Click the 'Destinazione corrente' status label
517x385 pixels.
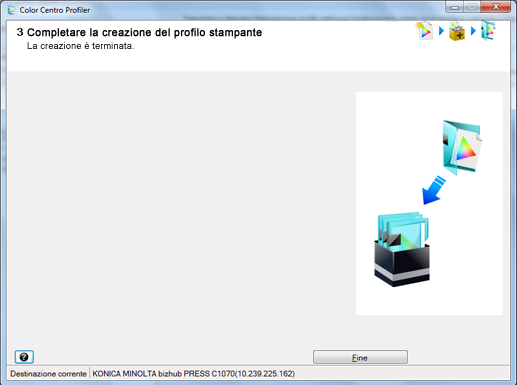click(48, 374)
